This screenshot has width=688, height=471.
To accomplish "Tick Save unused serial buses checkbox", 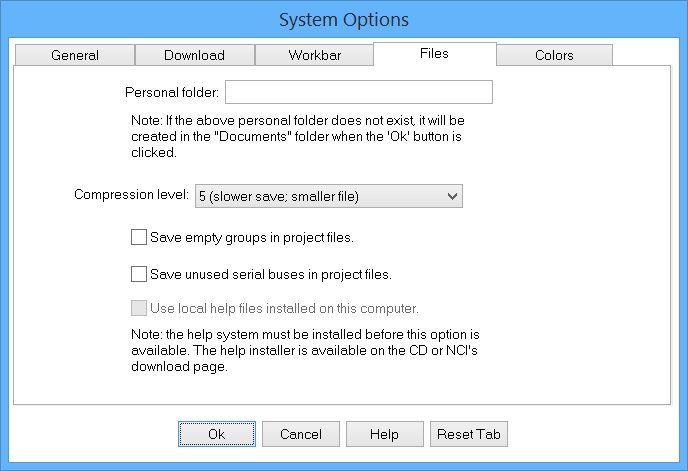I will coord(139,274).
